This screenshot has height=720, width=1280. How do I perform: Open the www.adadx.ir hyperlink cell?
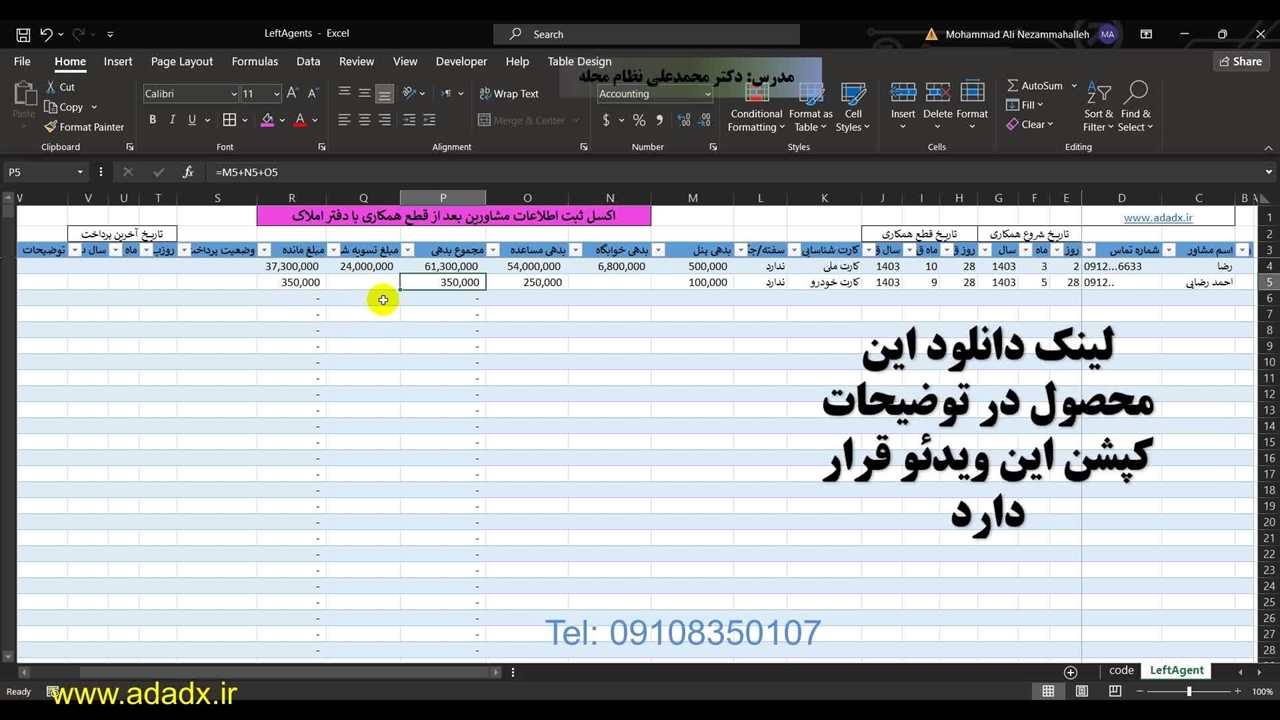pos(1157,217)
